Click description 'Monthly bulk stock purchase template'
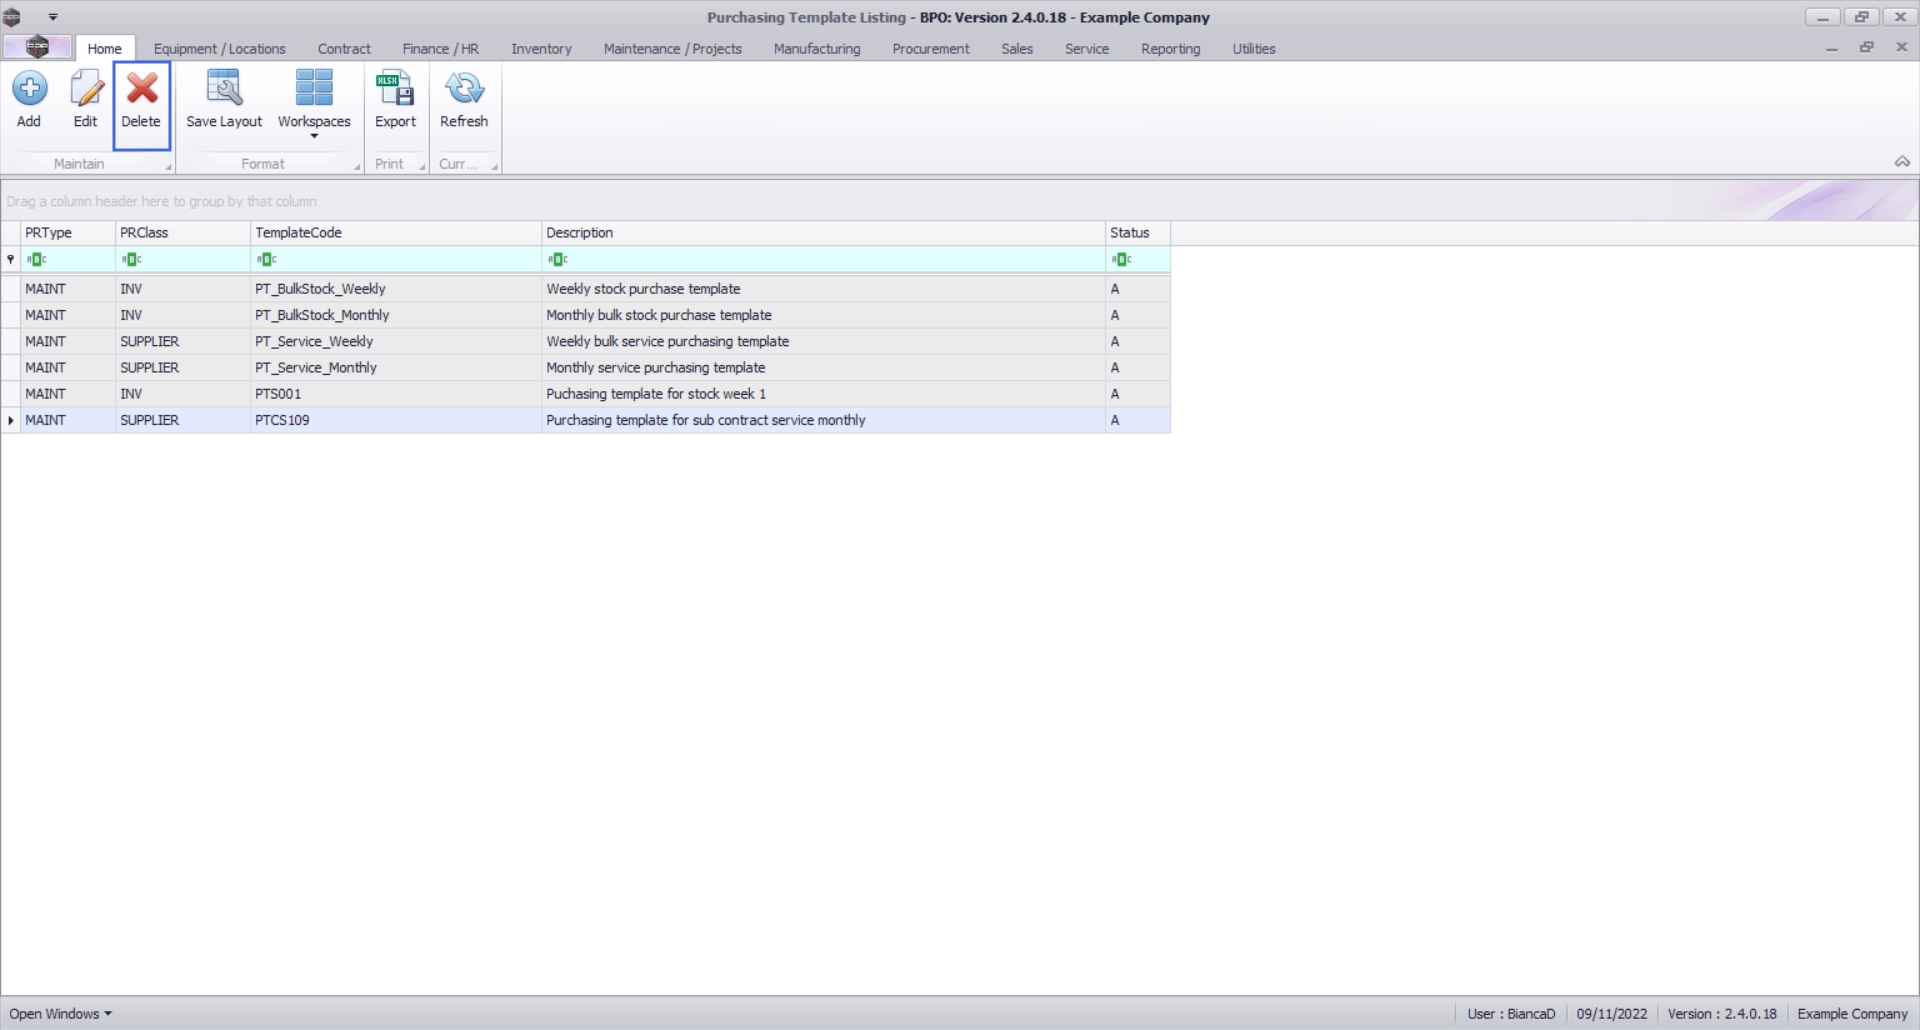 tap(659, 315)
